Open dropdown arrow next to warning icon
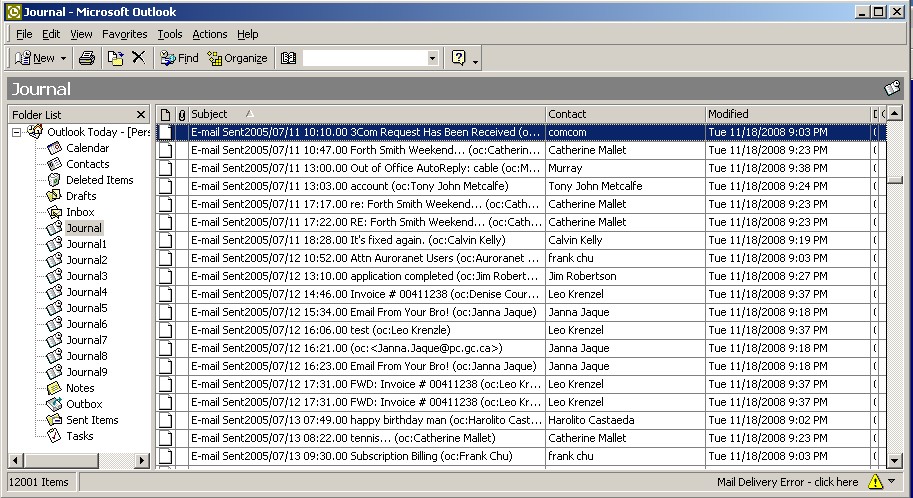This screenshot has height=498, width=913. click(892, 482)
